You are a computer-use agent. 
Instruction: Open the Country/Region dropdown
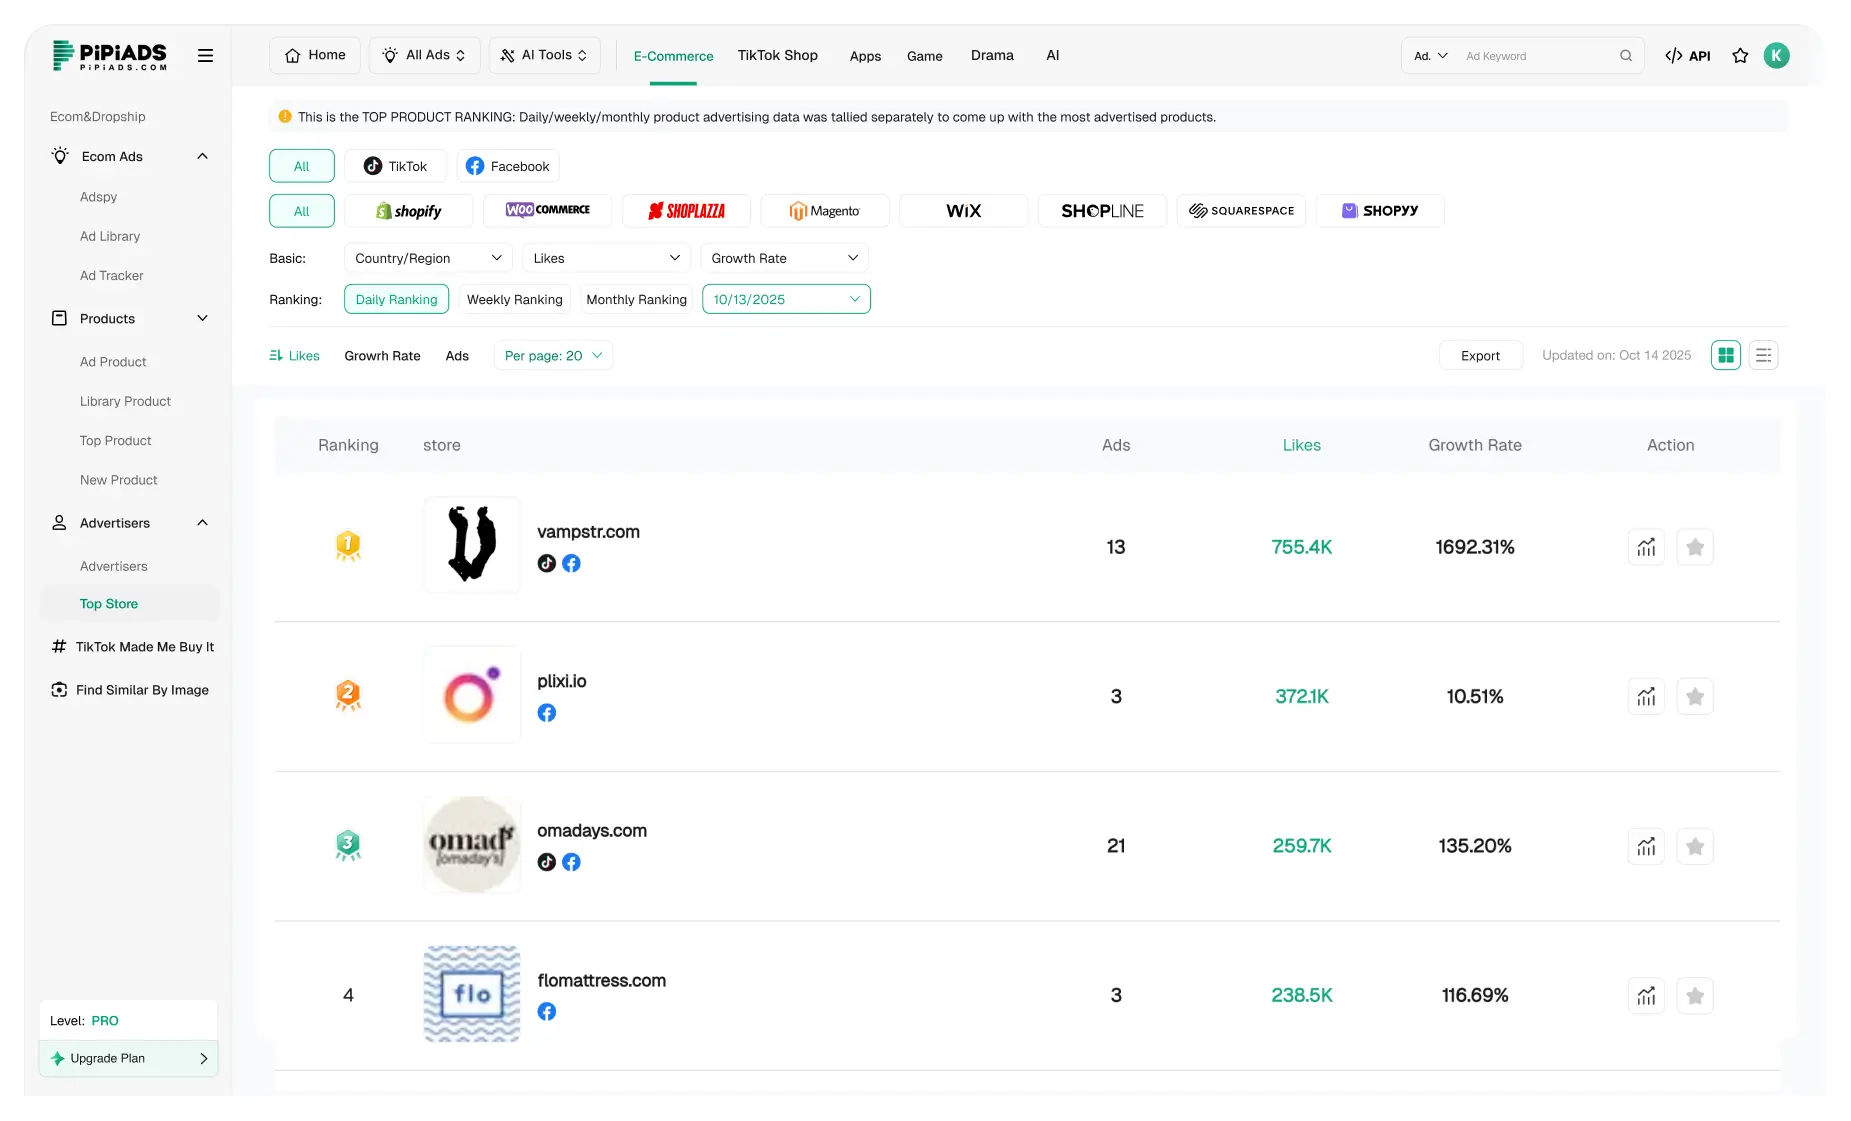coord(428,258)
